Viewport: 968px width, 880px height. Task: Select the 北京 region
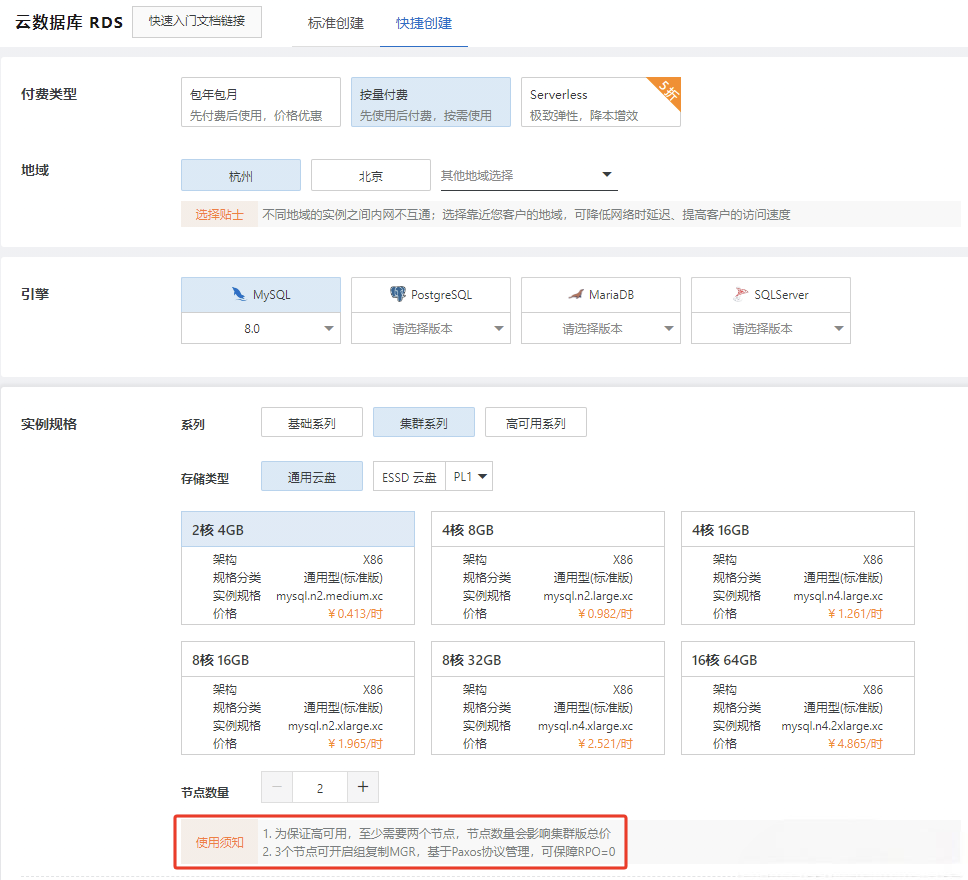[x=370, y=175]
